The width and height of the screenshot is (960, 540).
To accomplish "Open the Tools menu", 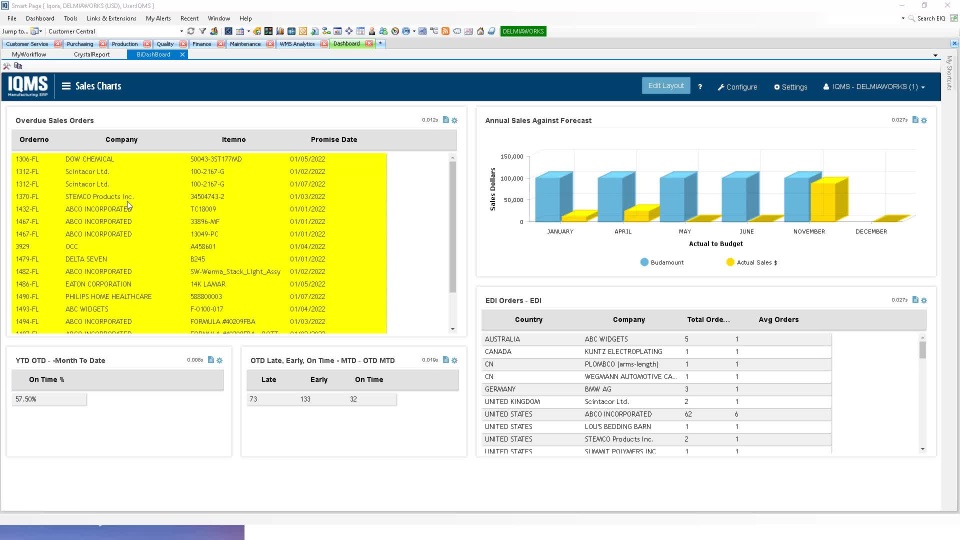I will [70, 18].
